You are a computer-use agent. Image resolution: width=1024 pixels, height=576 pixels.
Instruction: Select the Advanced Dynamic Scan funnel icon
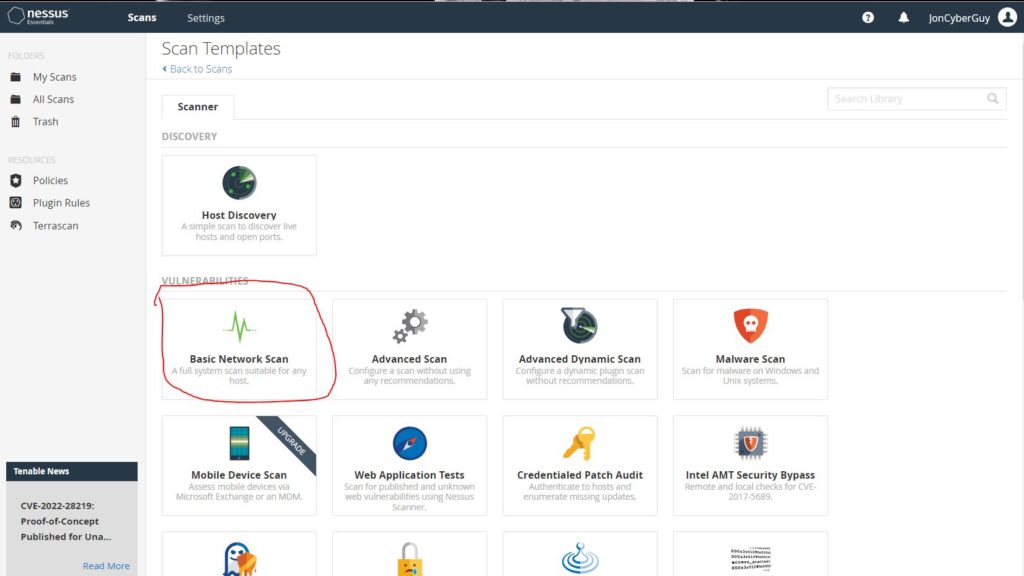click(579, 325)
